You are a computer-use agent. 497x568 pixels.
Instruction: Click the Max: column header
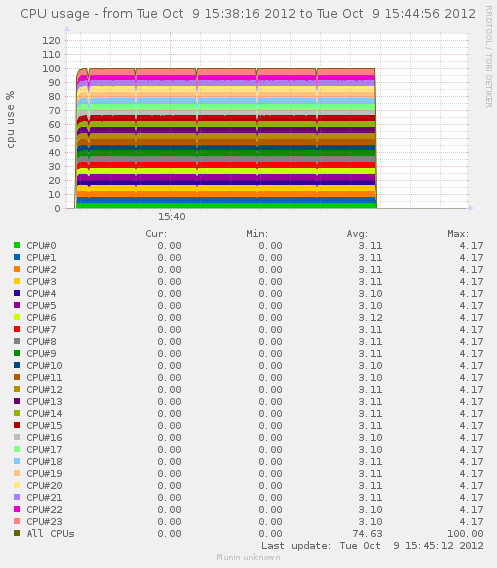click(x=458, y=234)
